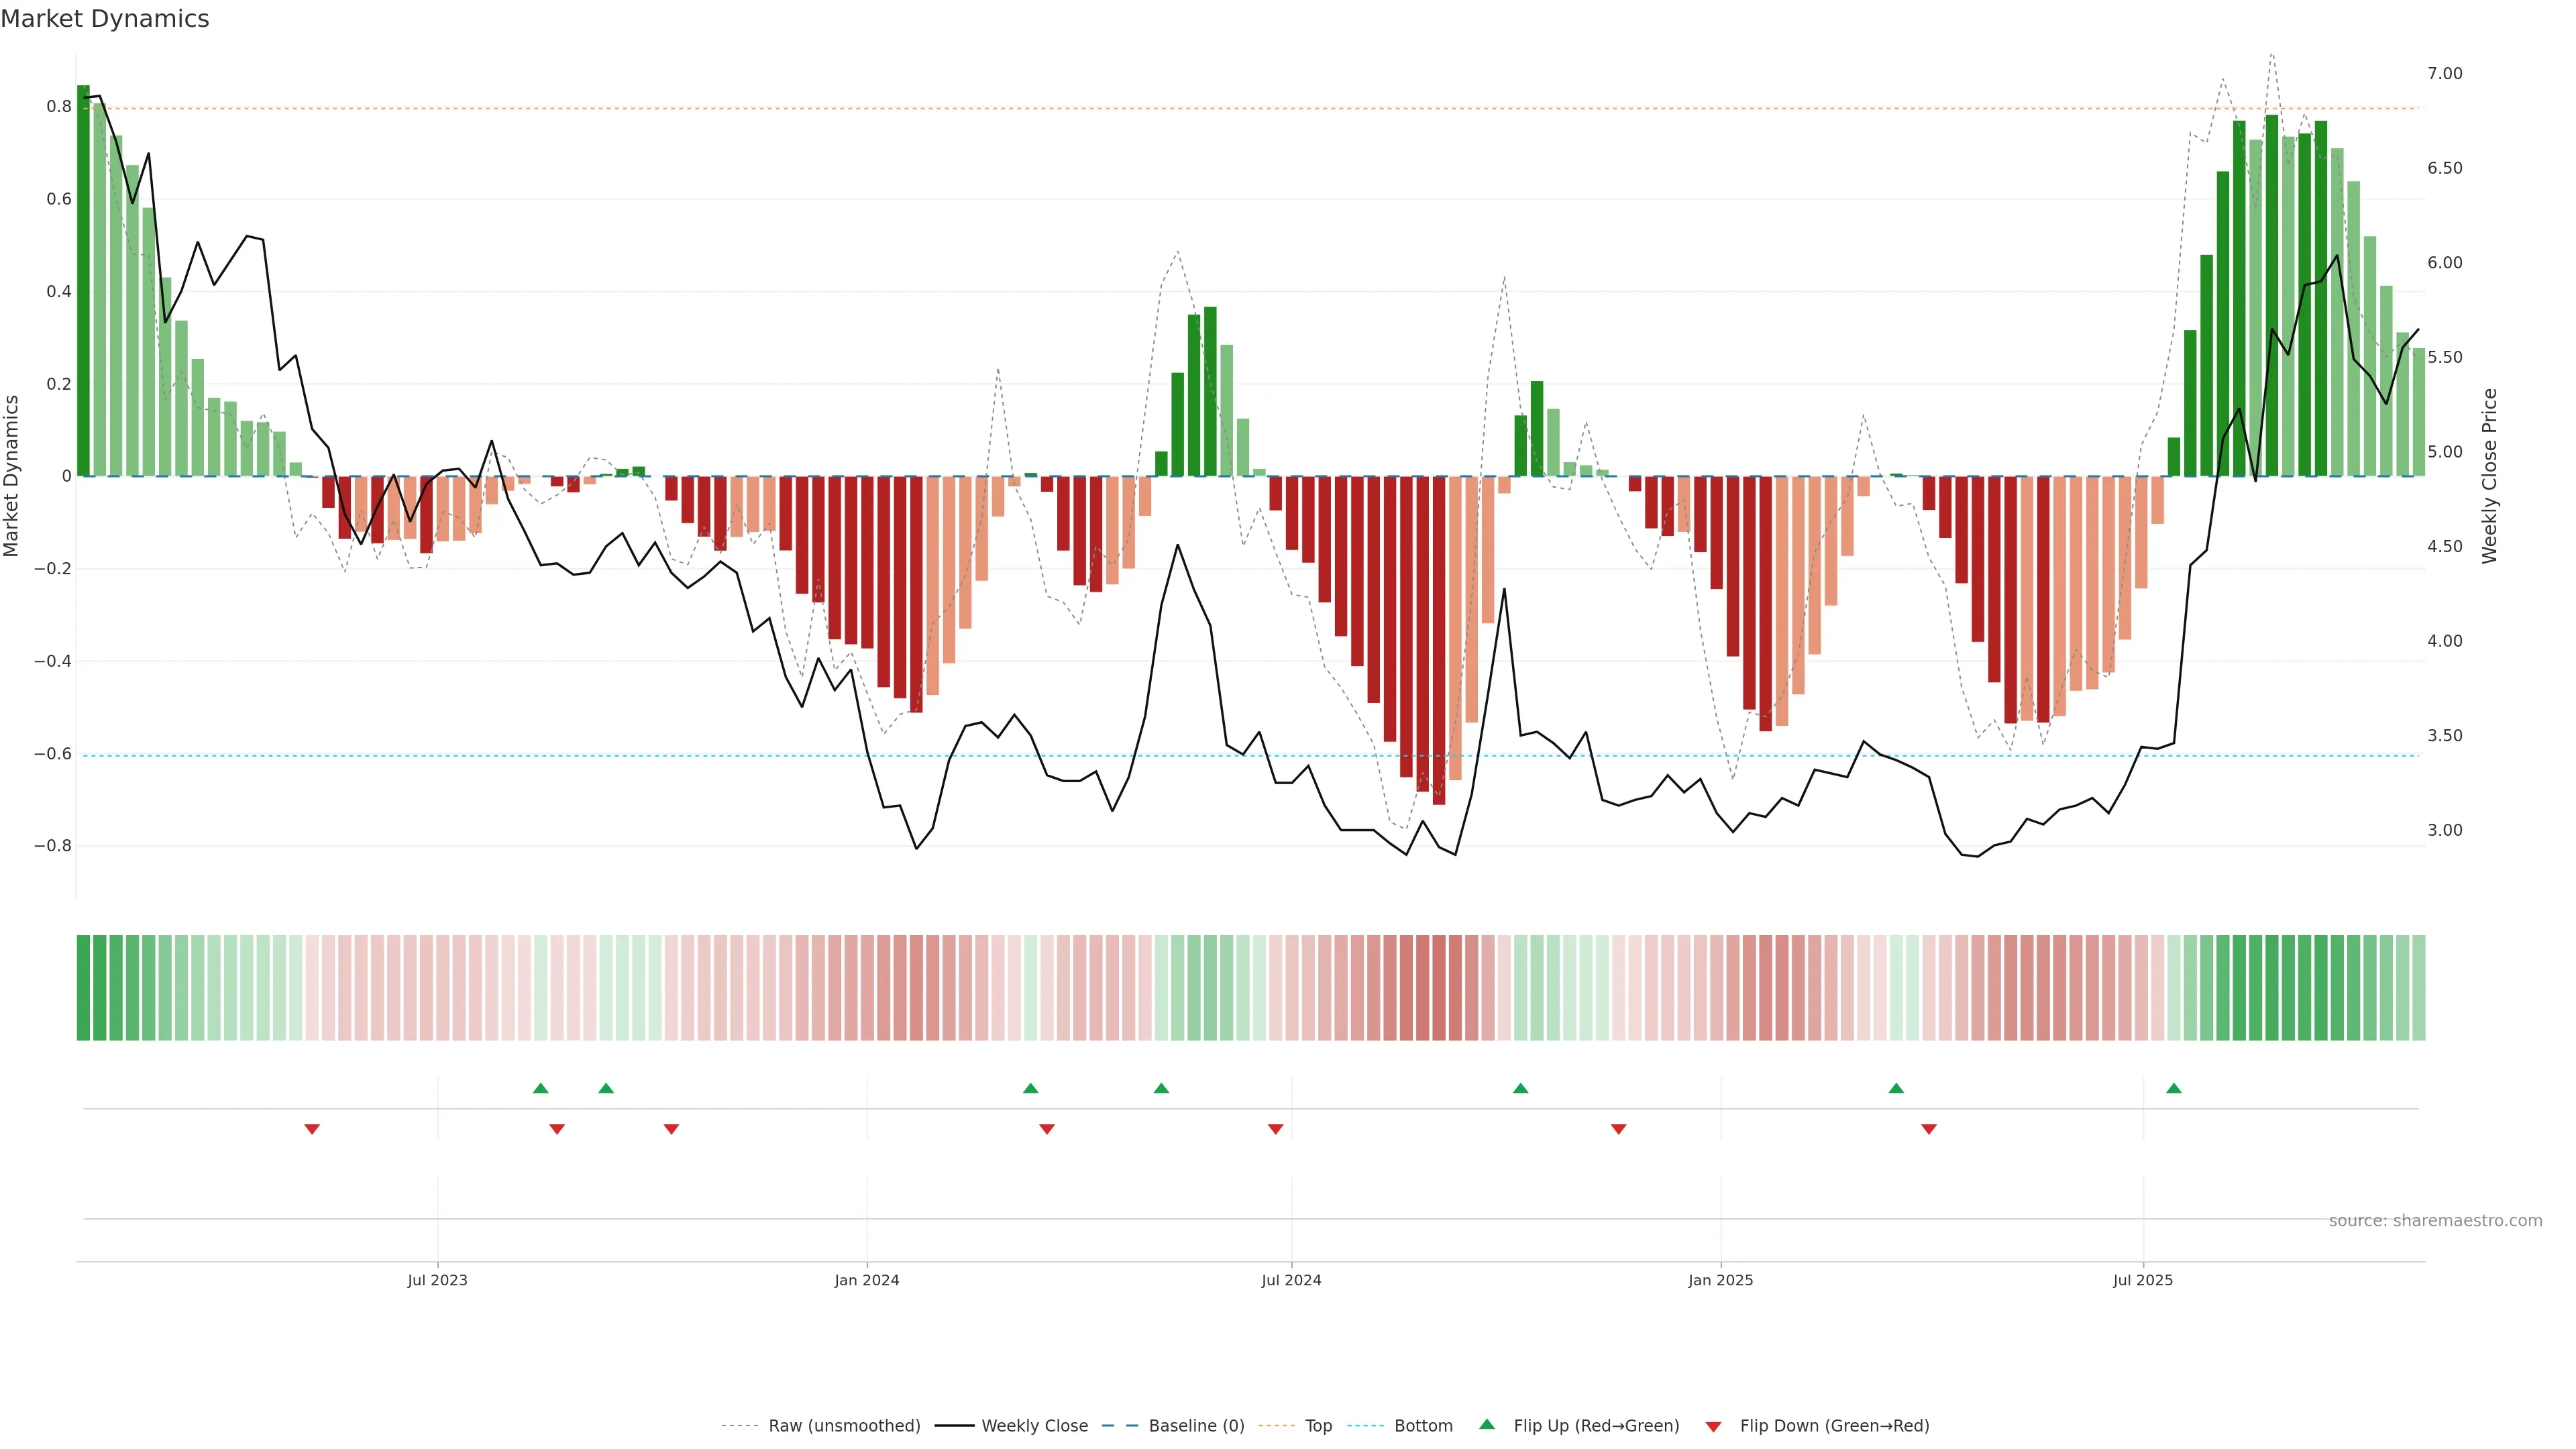The height and width of the screenshot is (1449, 2576).
Task: Click the Jan 2024 x-axis label
Action: (867, 1280)
